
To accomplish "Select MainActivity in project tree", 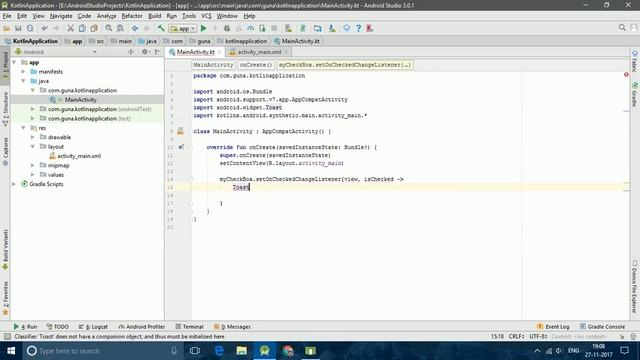I will 80,100.
